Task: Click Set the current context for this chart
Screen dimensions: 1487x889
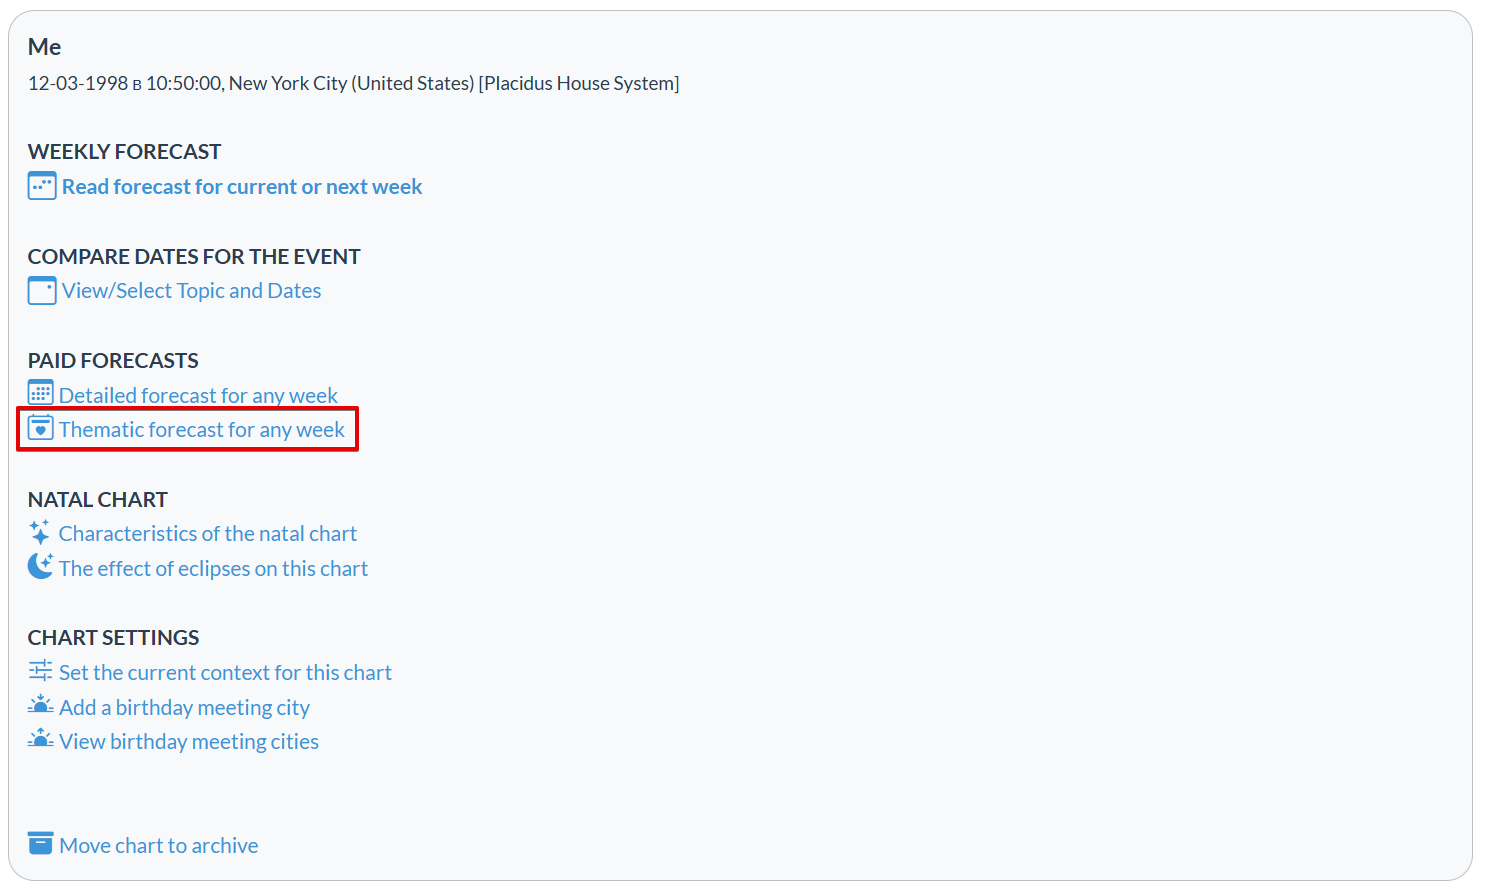Action: [225, 673]
